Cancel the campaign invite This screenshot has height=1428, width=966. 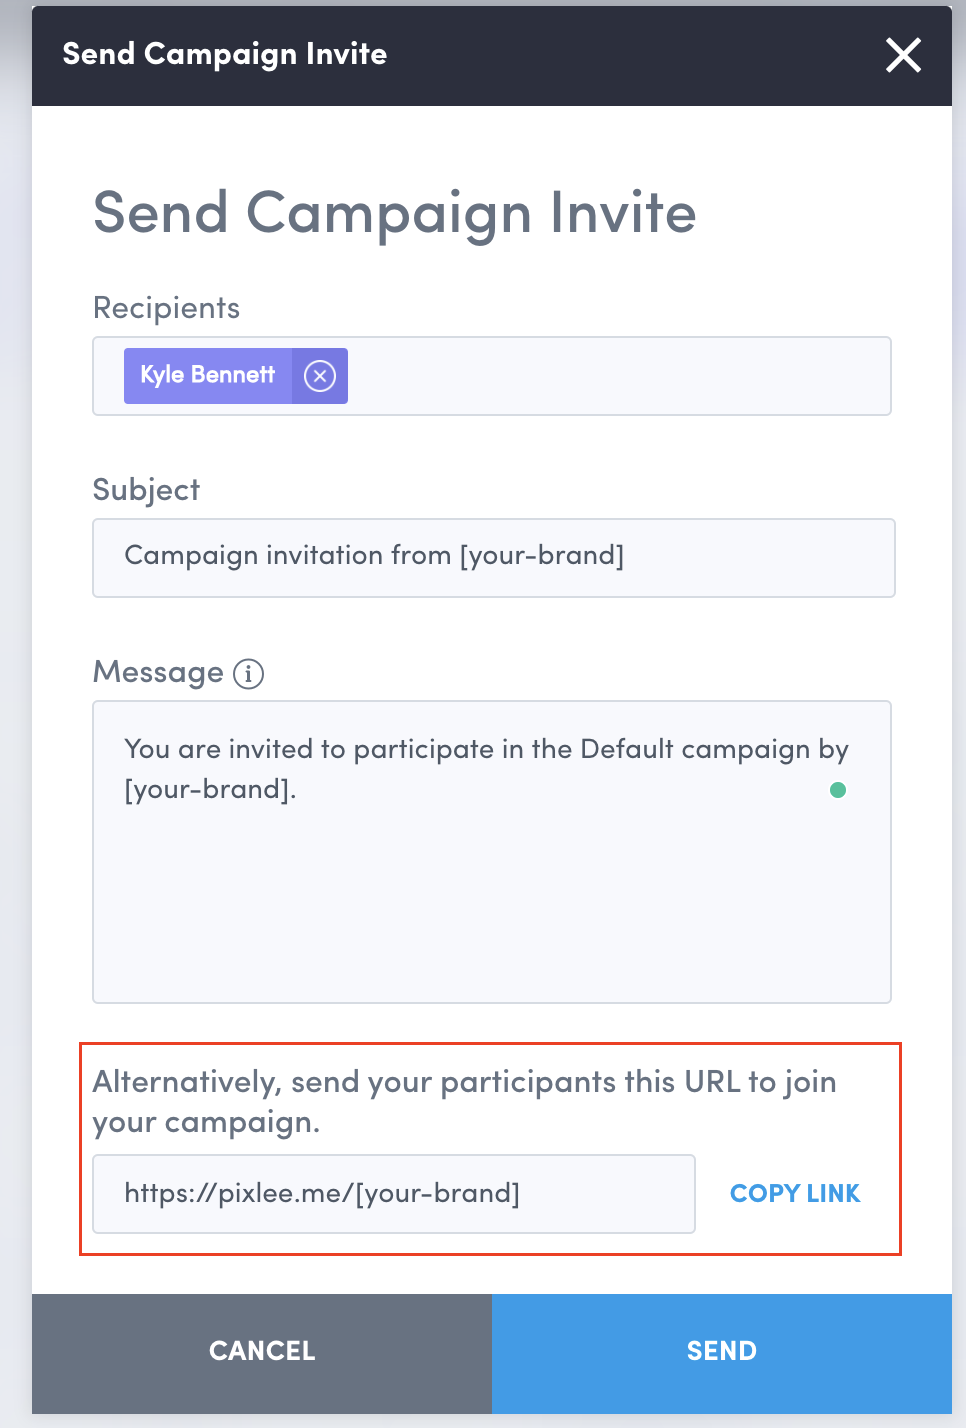262,1352
